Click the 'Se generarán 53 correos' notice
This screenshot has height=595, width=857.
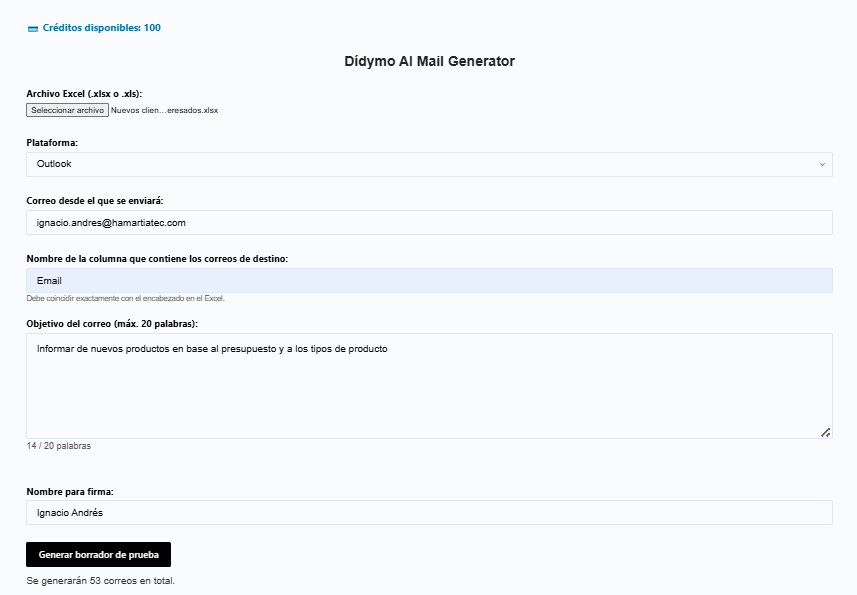101,580
